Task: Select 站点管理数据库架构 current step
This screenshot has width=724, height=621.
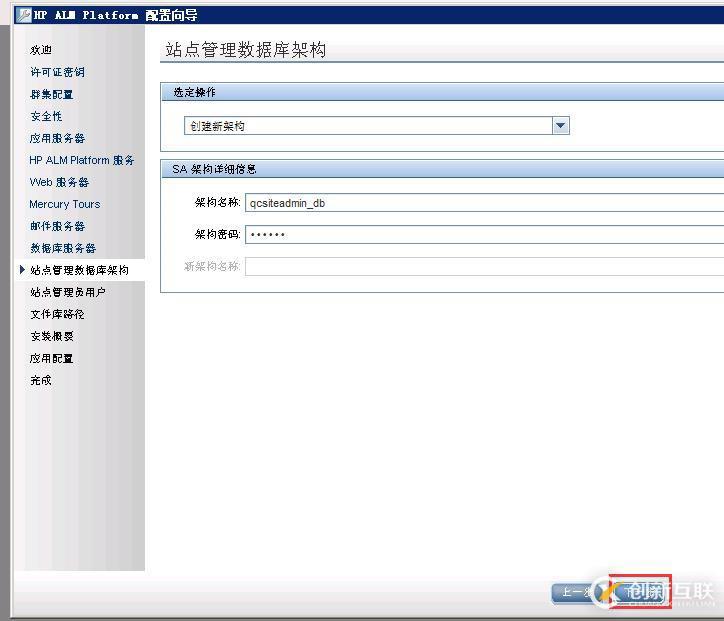Action: pos(79,270)
